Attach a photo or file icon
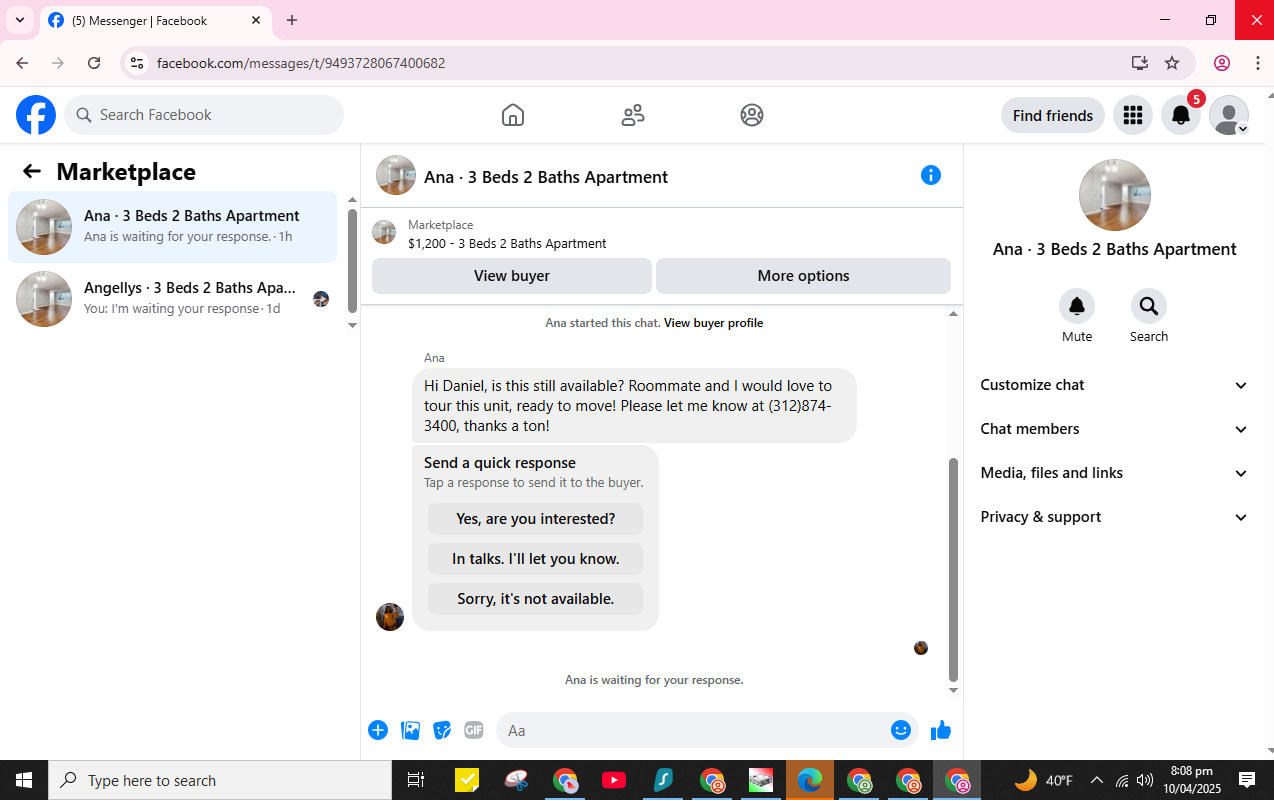Screen dimensions: 1274x800 coord(410,730)
